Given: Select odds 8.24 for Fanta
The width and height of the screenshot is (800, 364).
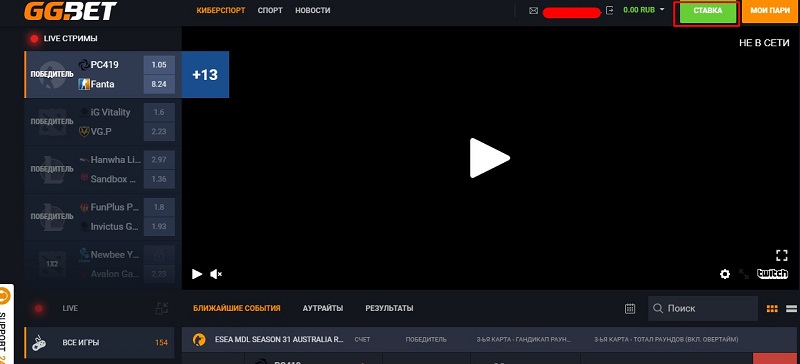Looking at the screenshot, I should 159,84.
